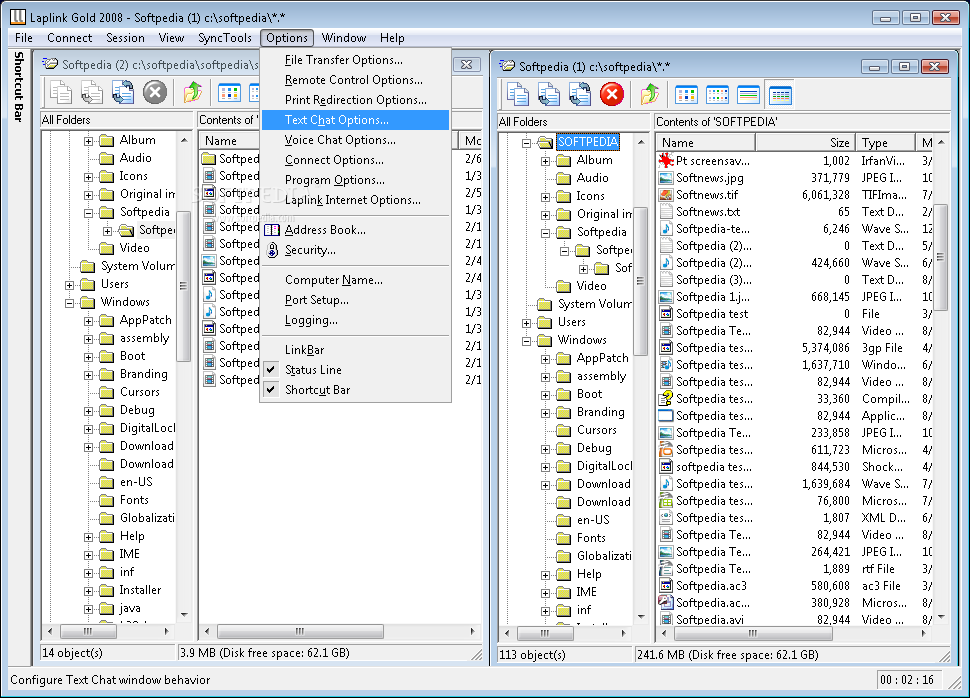Click the Softpedia.avi file icon
Screen dimensions: 970x698
tap(666, 619)
